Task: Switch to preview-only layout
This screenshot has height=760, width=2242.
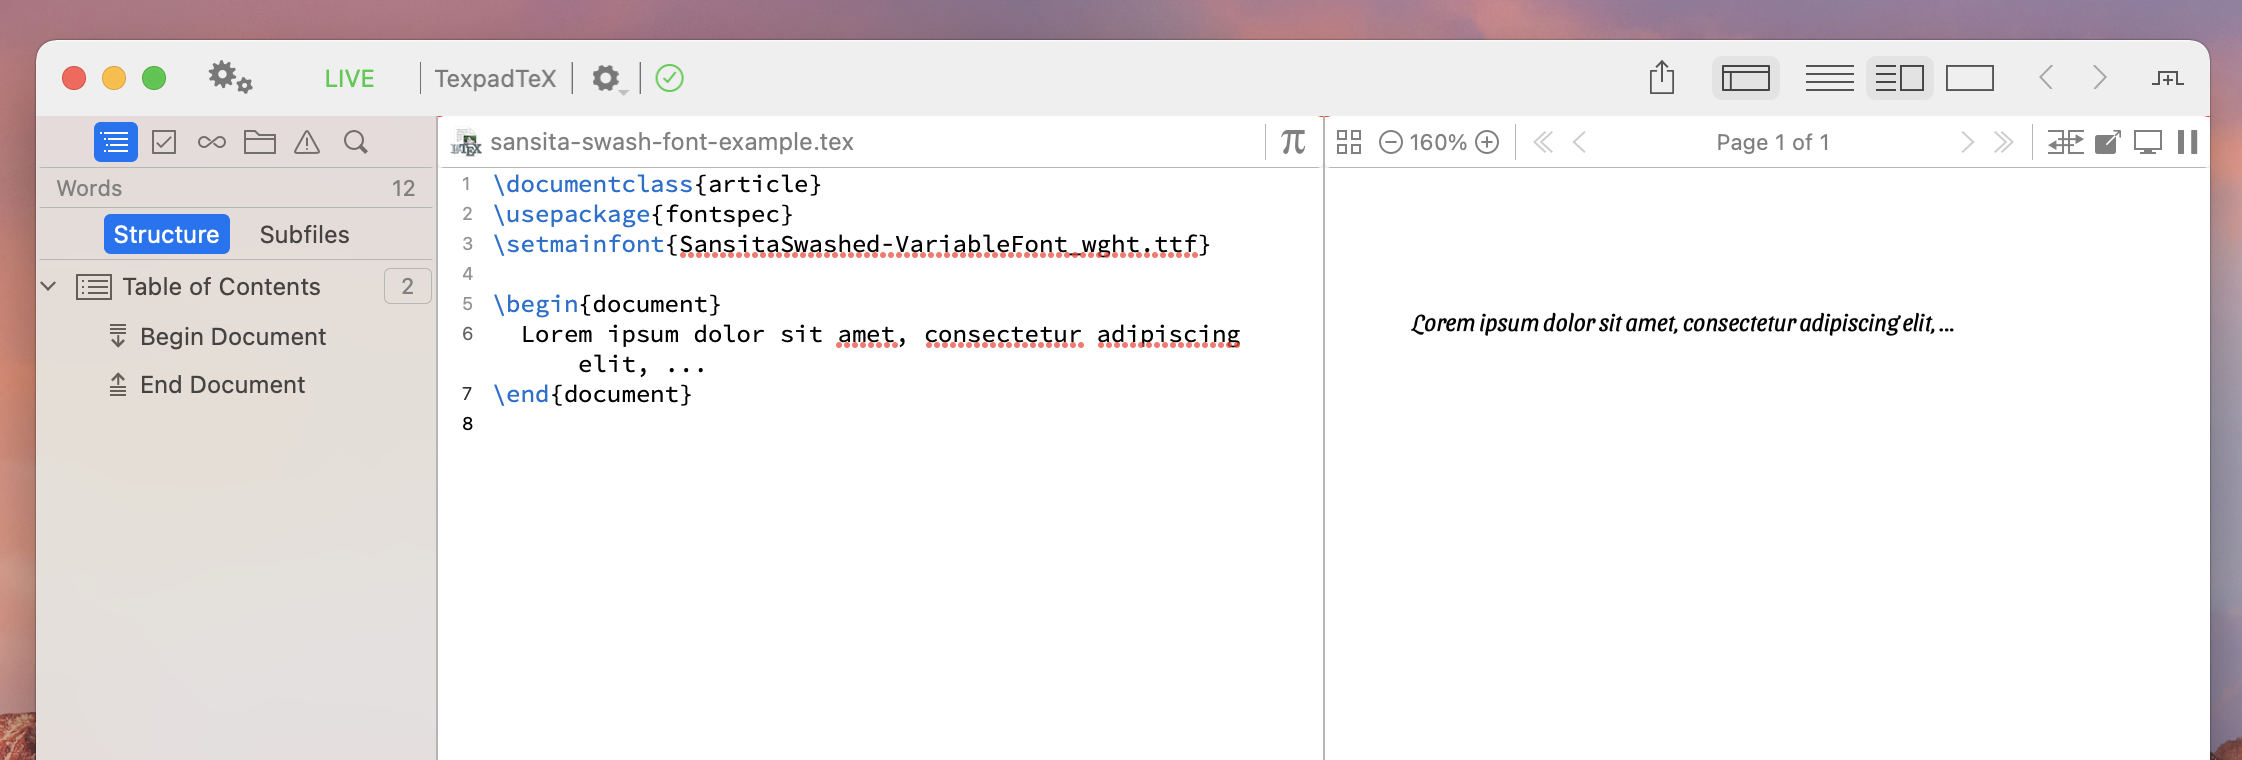Action: point(1970,78)
